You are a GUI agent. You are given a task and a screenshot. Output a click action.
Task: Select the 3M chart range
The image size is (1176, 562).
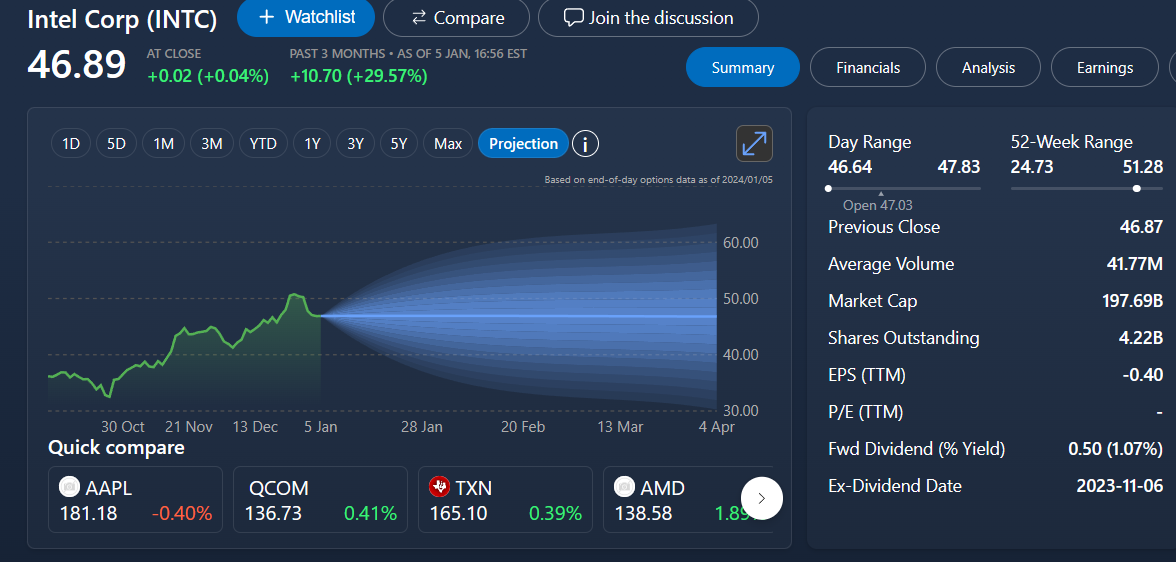pyautogui.click(x=212, y=143)
